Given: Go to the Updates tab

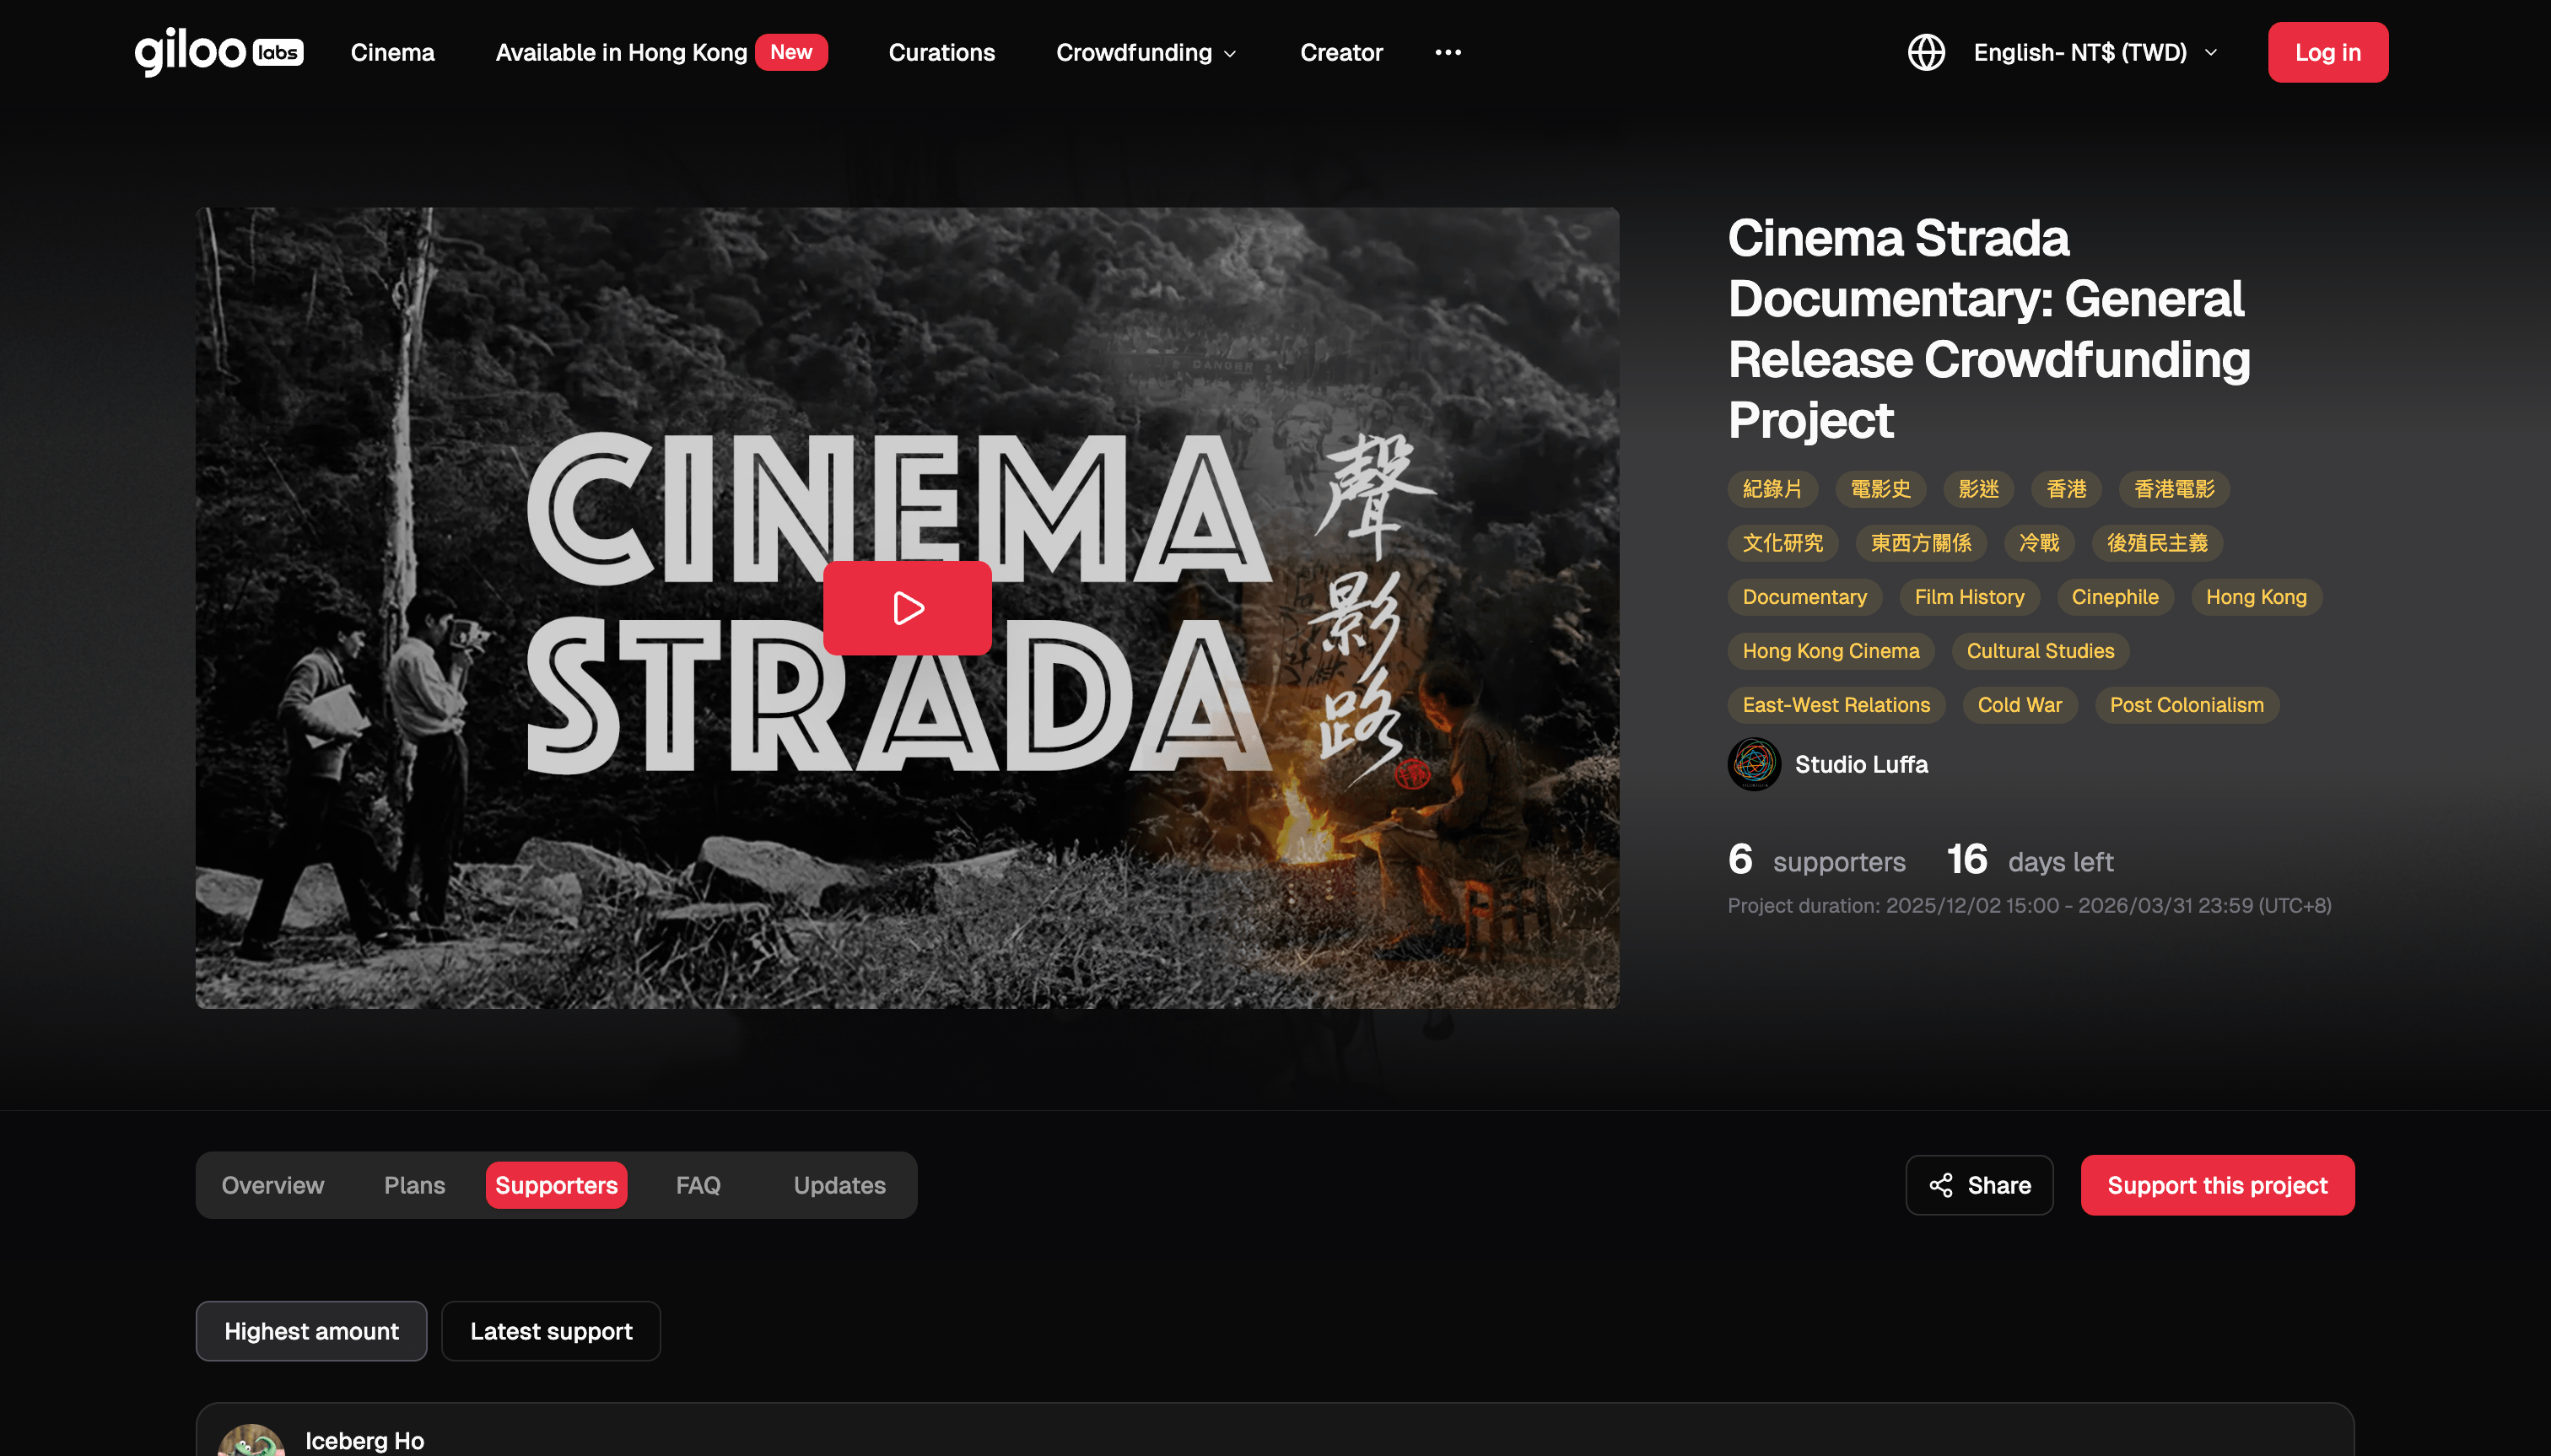Looking at the screenshot, I should [839, 1185].
